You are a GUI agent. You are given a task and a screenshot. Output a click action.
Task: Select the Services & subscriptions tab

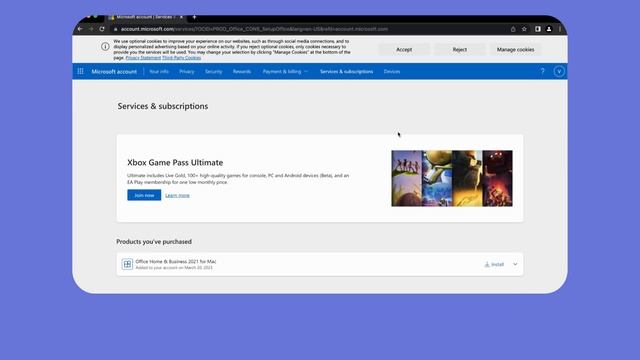click(x=347, y=71)
